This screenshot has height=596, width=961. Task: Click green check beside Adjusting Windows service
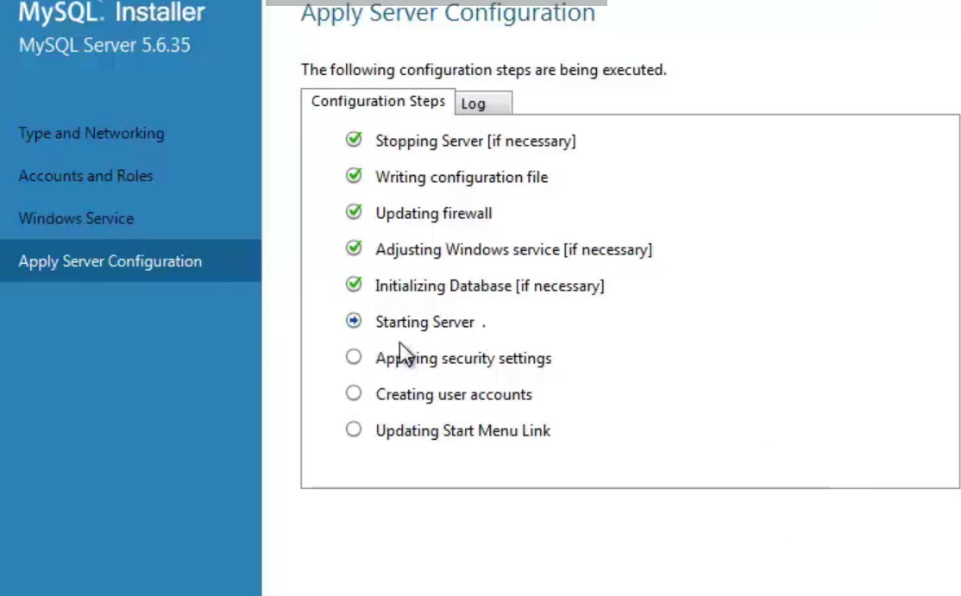tap(354, 248)
